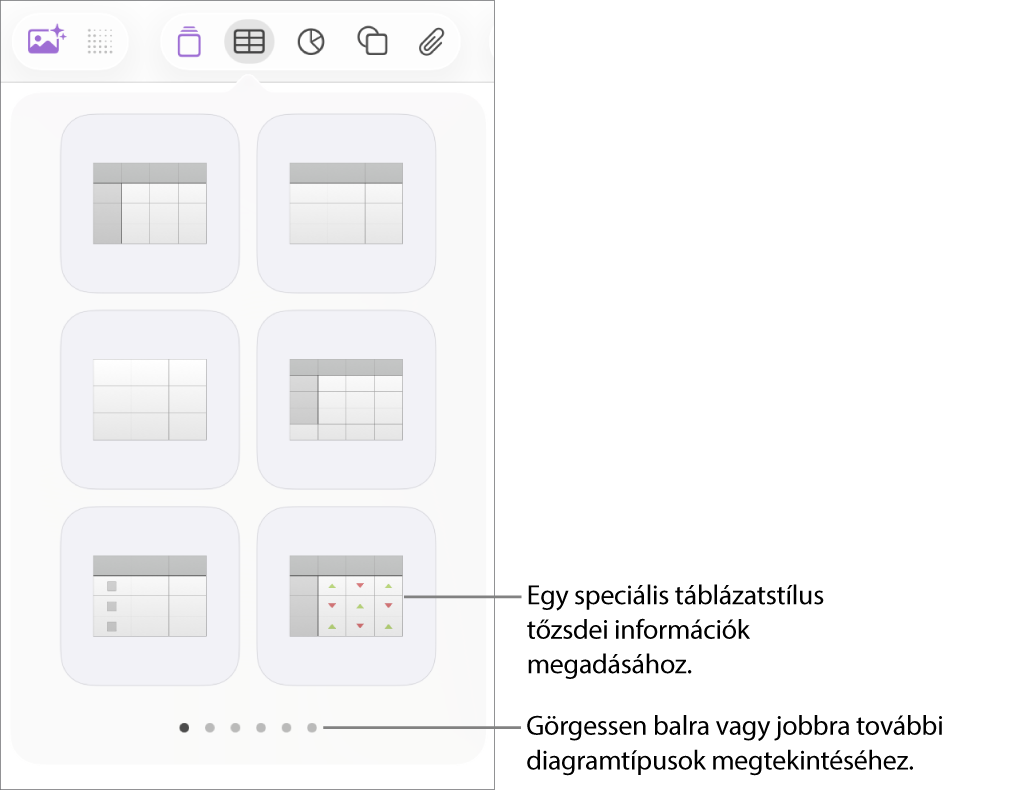
Task: Go to second table styles page dot
Action: click(210, 728)
